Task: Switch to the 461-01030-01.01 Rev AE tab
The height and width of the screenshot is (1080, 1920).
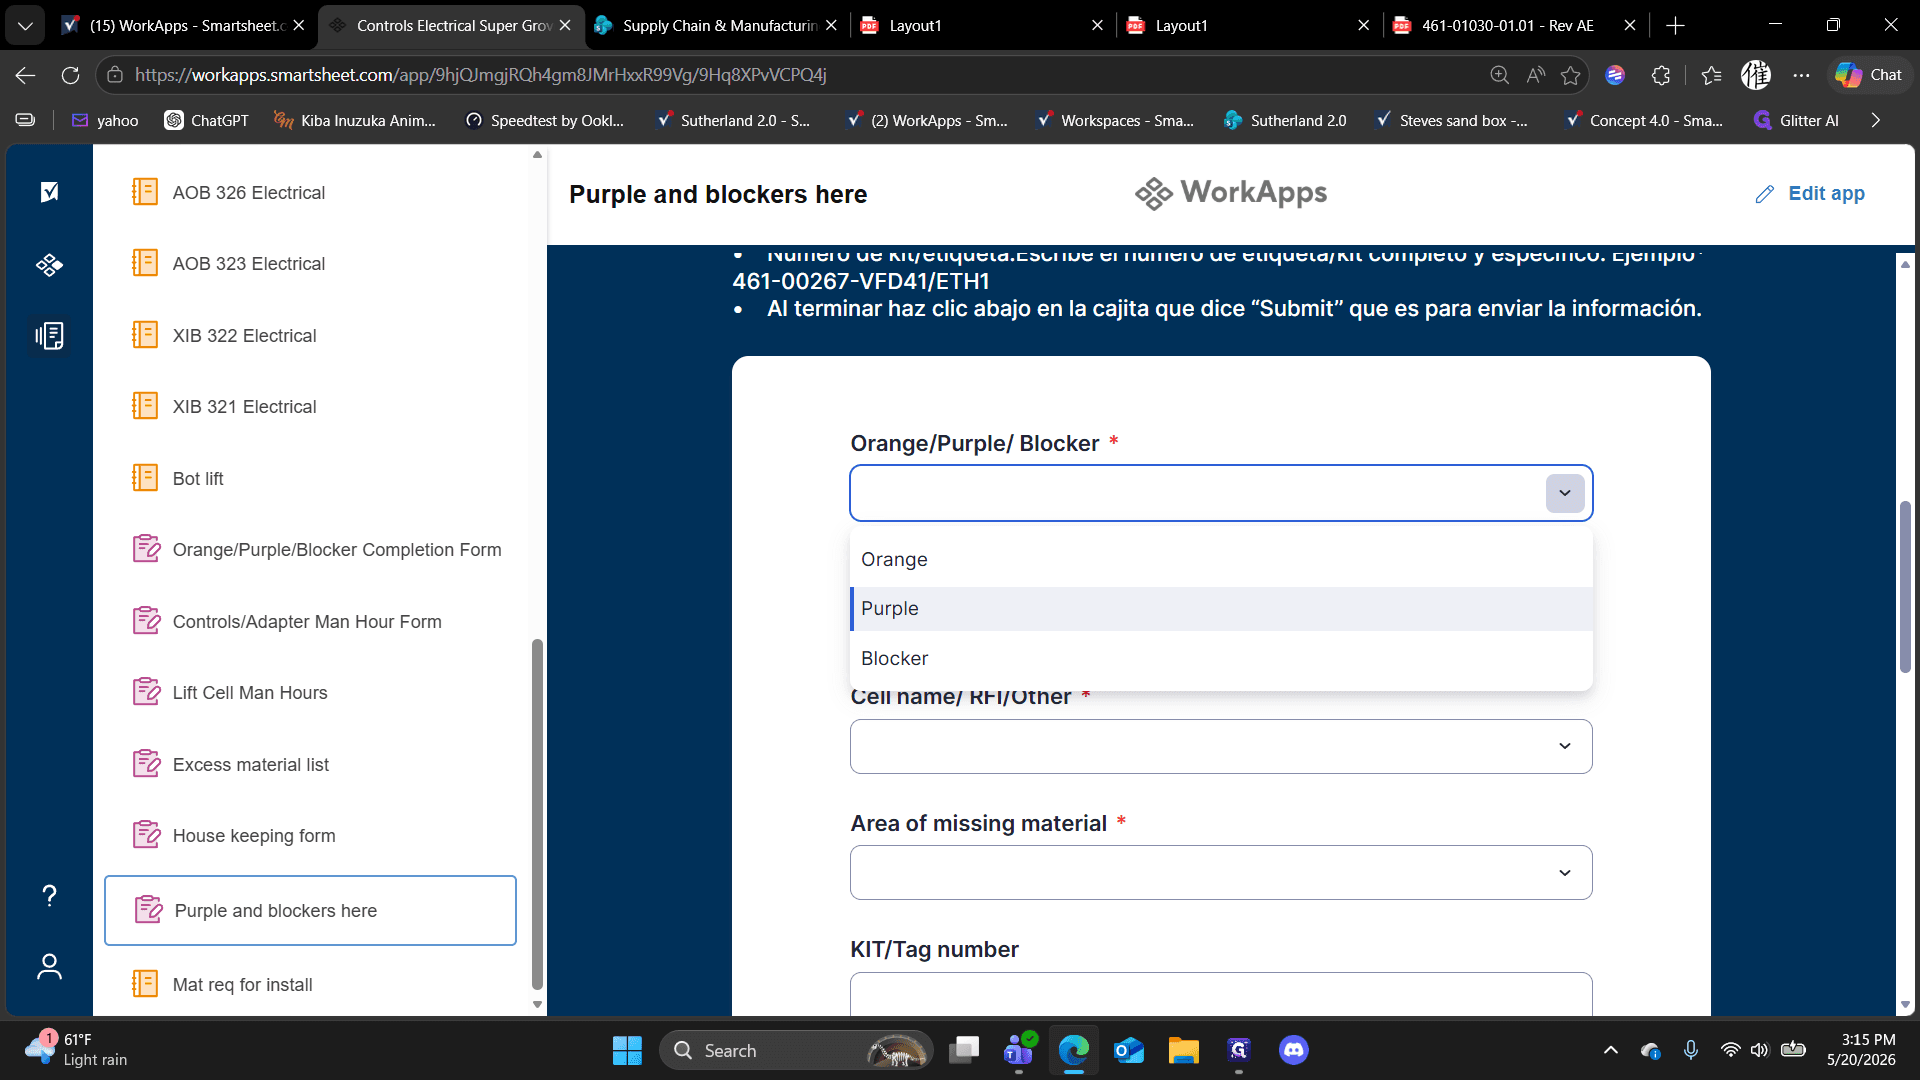Action: click(x=1515, y=26)
